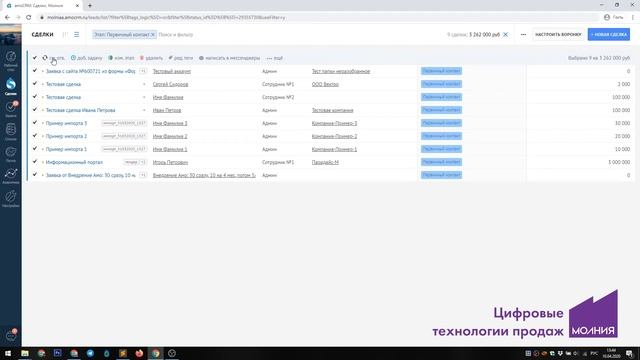This screenshot has height=360, width=640.
Task: Open Списки section in left sidebar
Action: 11,131
